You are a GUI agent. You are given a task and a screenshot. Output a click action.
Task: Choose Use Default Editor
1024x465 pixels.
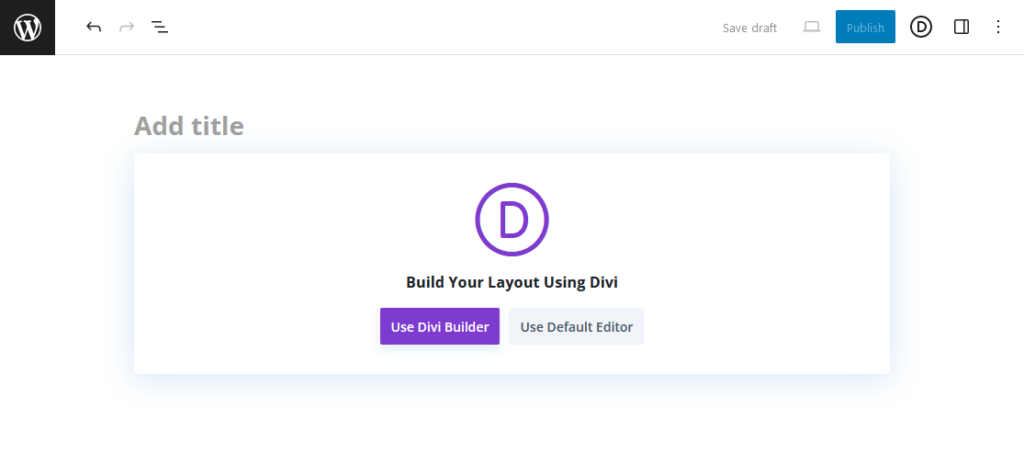pyautogui.click(x=576, y=327)
